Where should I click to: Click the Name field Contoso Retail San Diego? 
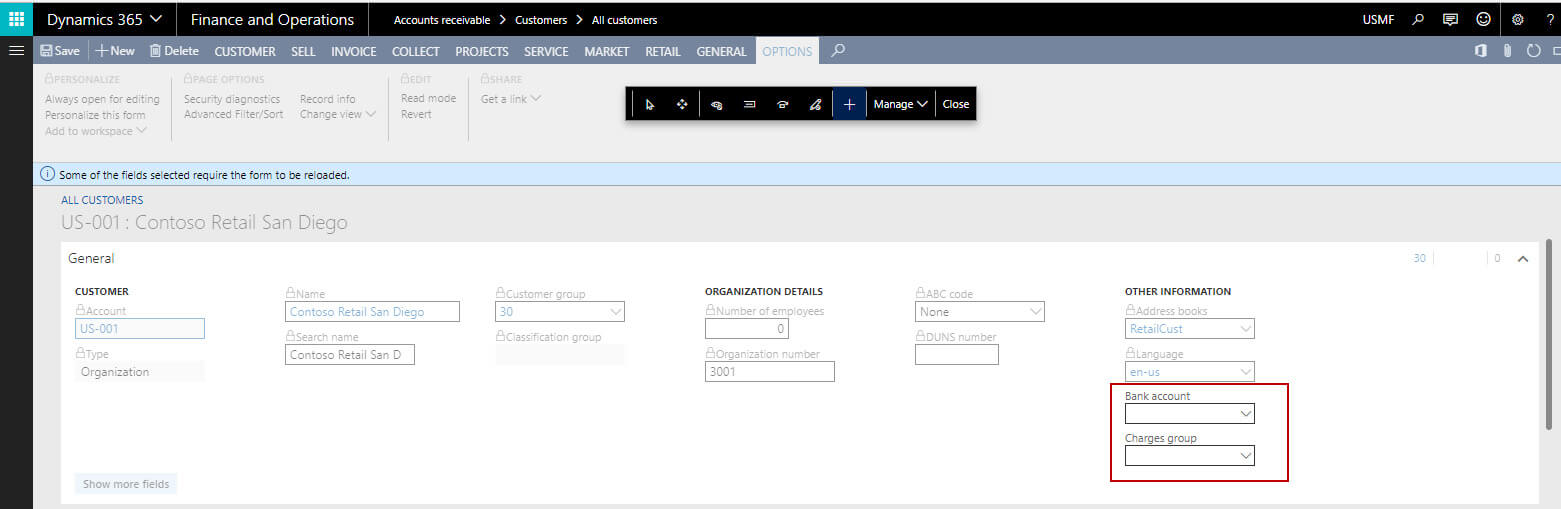[372, 312]
